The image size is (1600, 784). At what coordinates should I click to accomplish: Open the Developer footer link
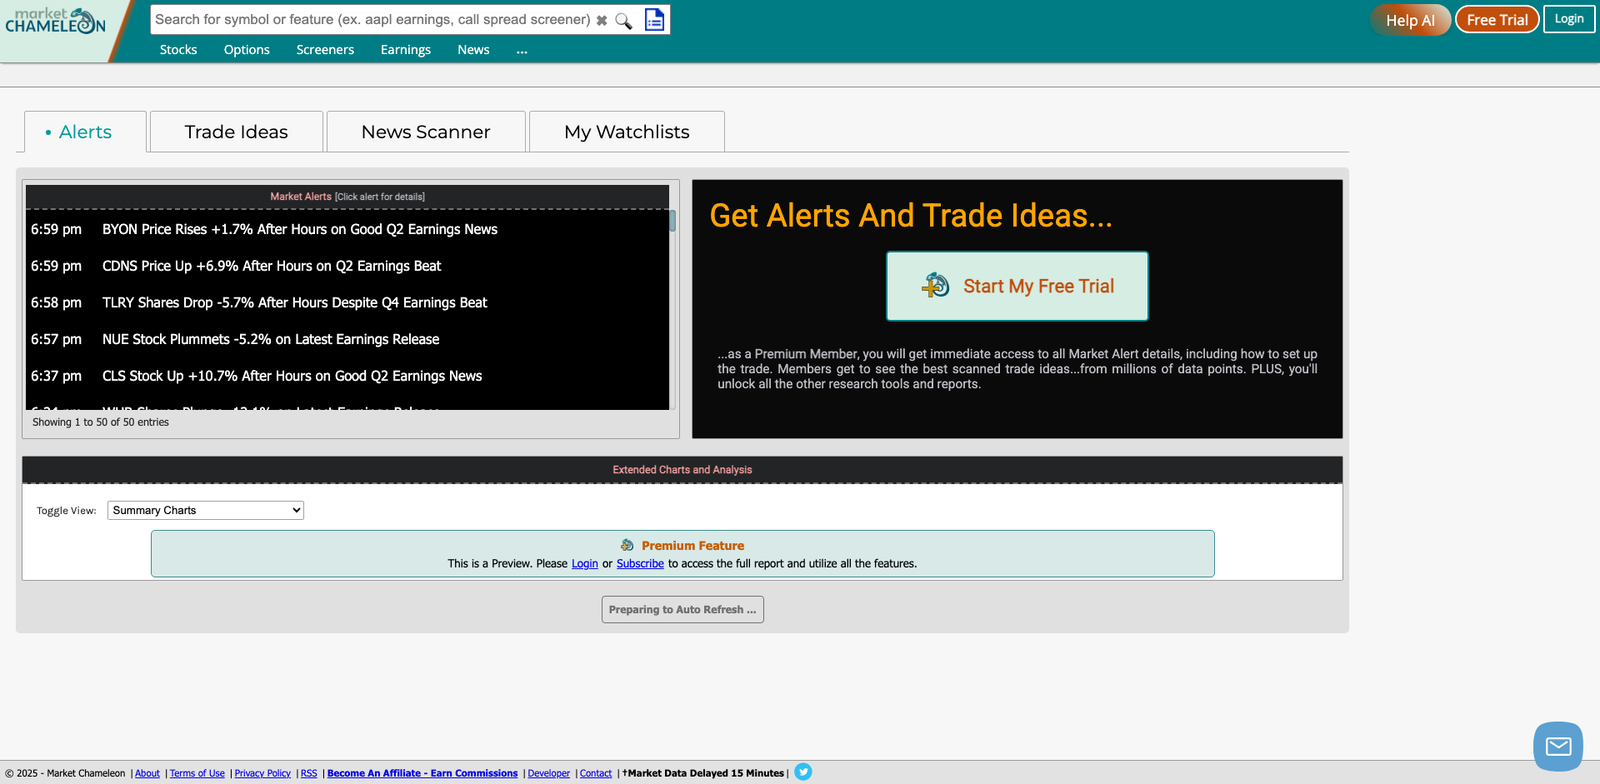(x=549, y=773)
